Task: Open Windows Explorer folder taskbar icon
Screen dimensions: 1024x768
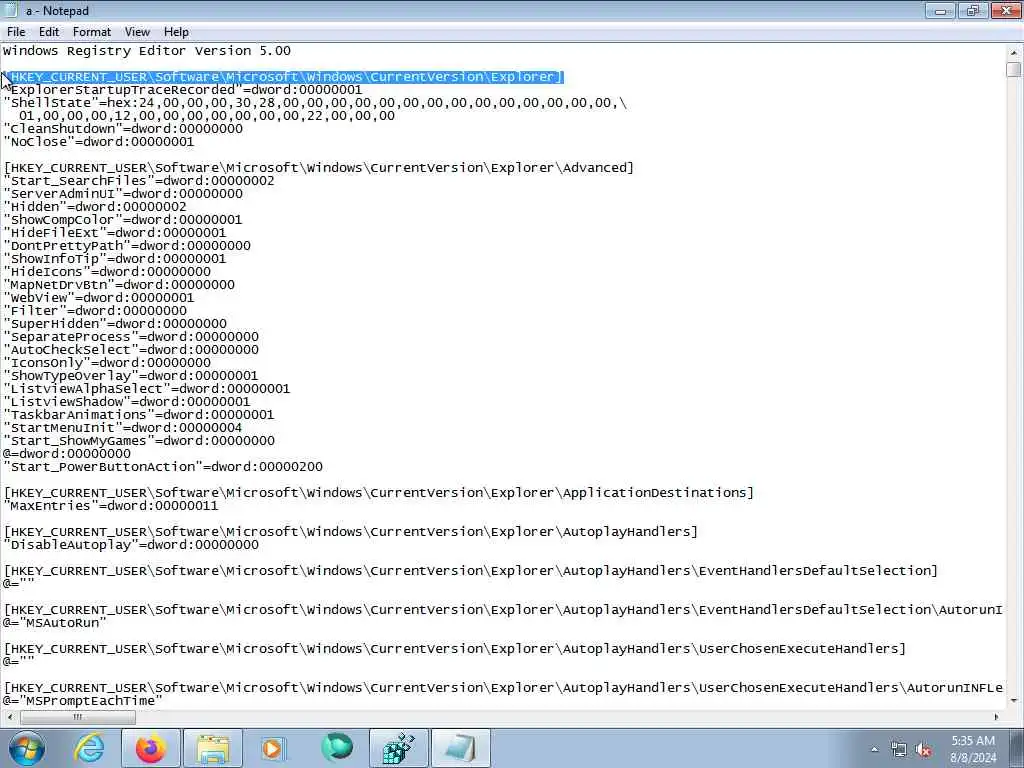Action: (x=213, y=748)
